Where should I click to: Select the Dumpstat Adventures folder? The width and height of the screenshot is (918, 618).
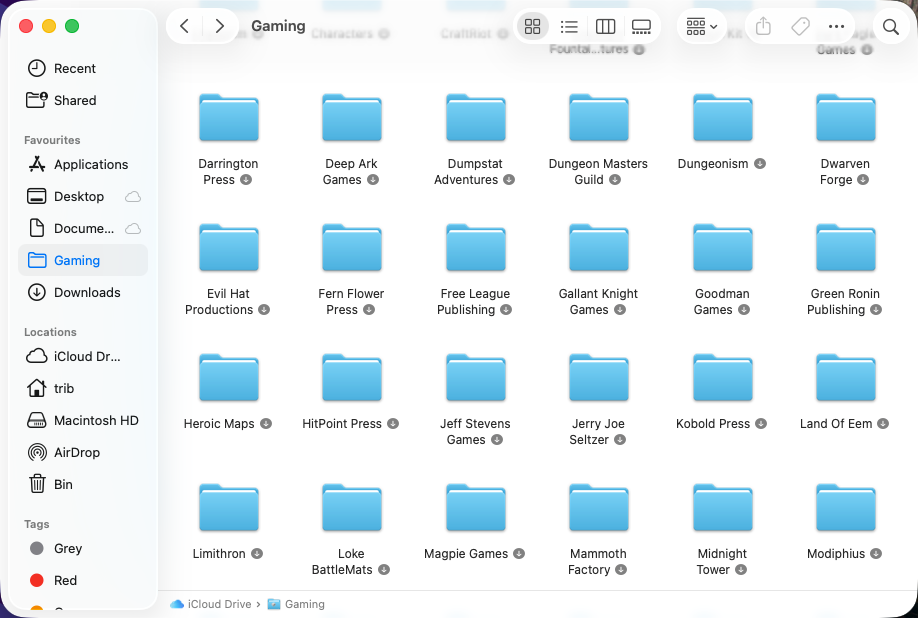click(x=475, y=118)
